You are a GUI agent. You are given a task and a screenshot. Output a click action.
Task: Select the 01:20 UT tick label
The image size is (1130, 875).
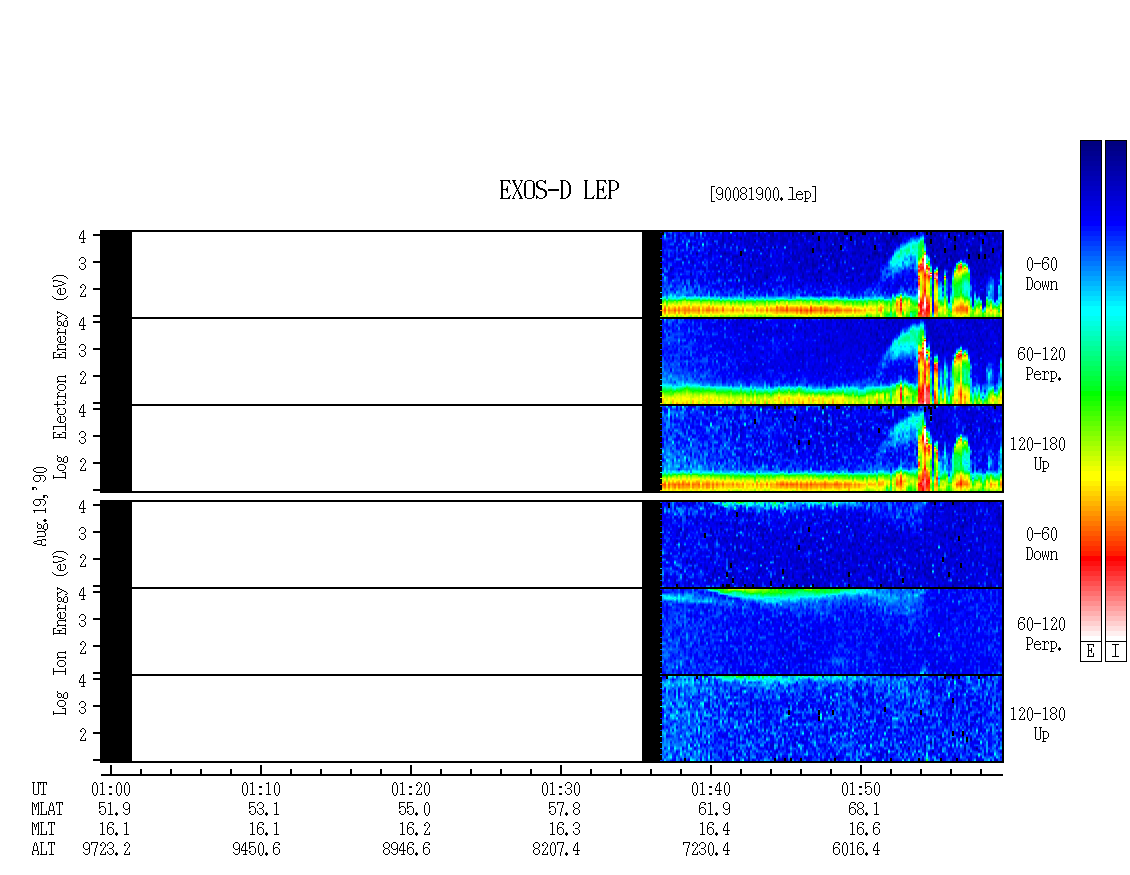[411, 789]
